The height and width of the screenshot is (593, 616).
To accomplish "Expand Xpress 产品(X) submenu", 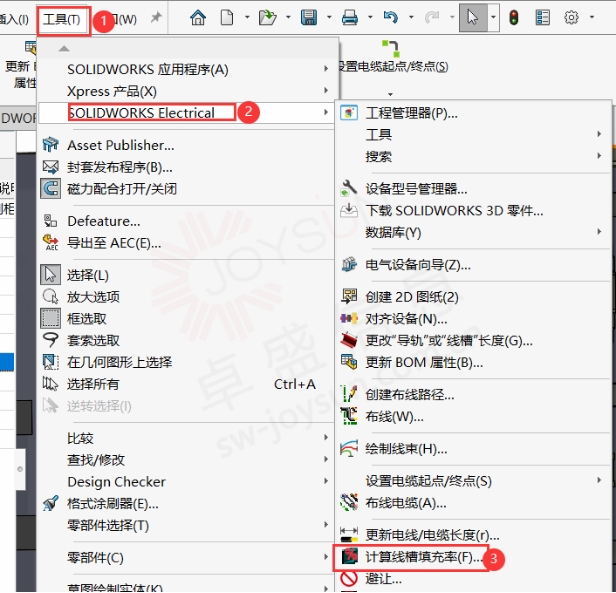I will 185,91.
